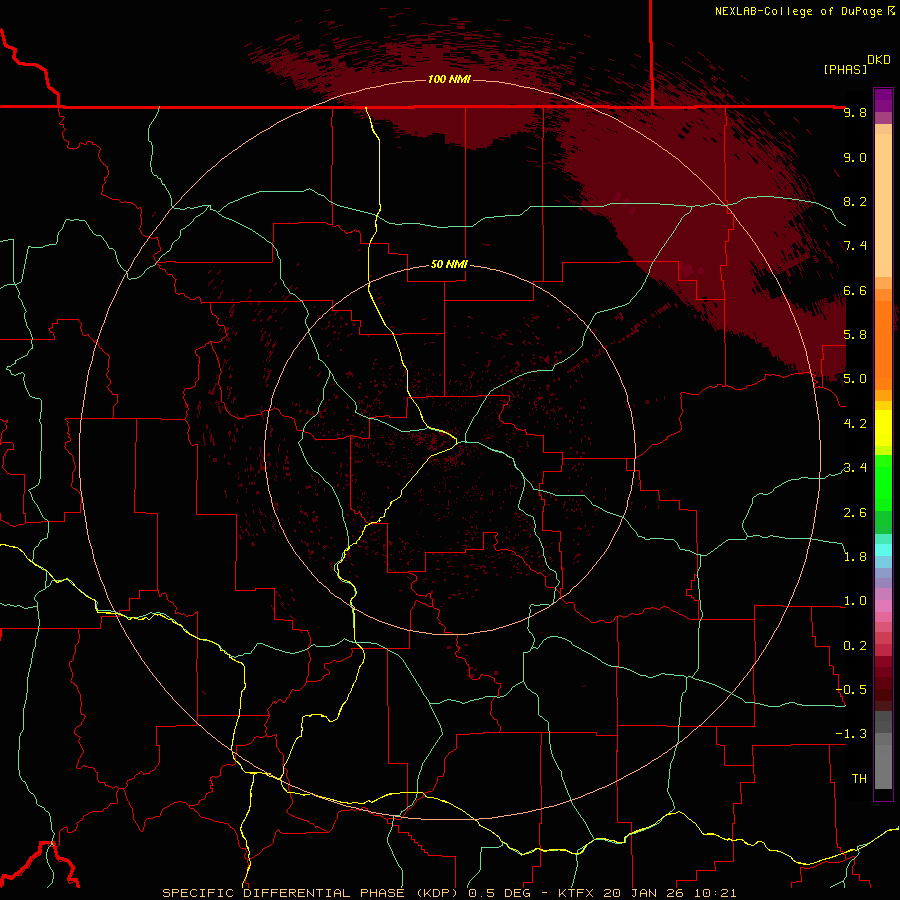Click the 9.8 legend value
The width and height of the screenshot is (900, 900).
855,112
